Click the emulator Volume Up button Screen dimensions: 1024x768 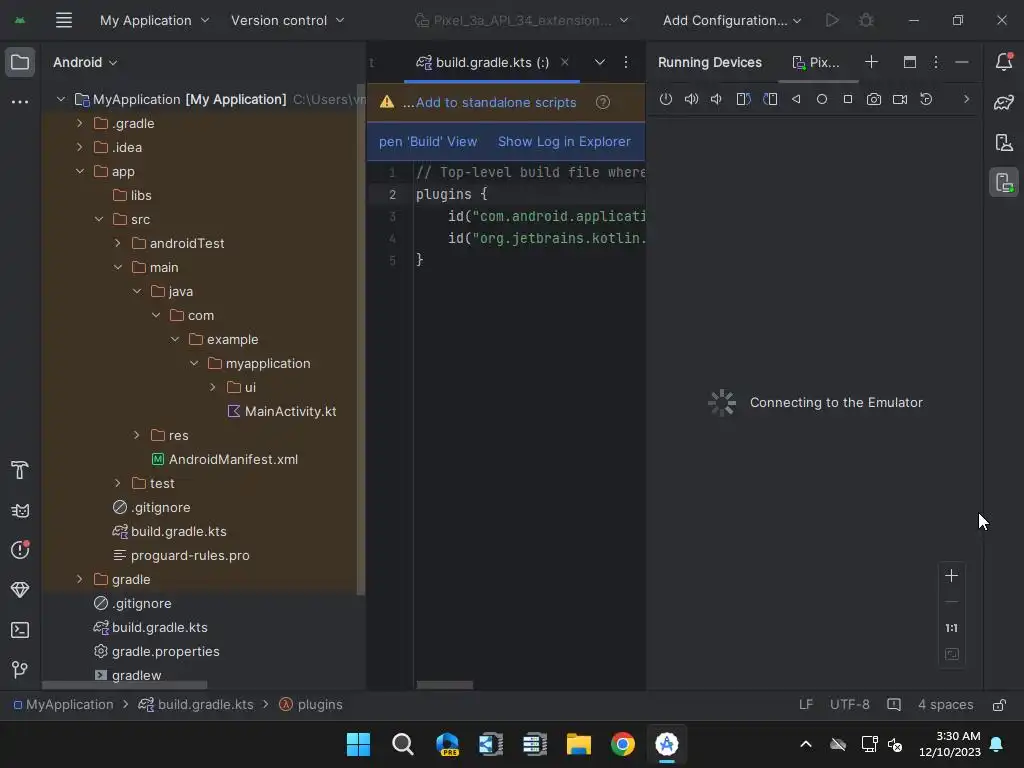click(x=691, y=99)
